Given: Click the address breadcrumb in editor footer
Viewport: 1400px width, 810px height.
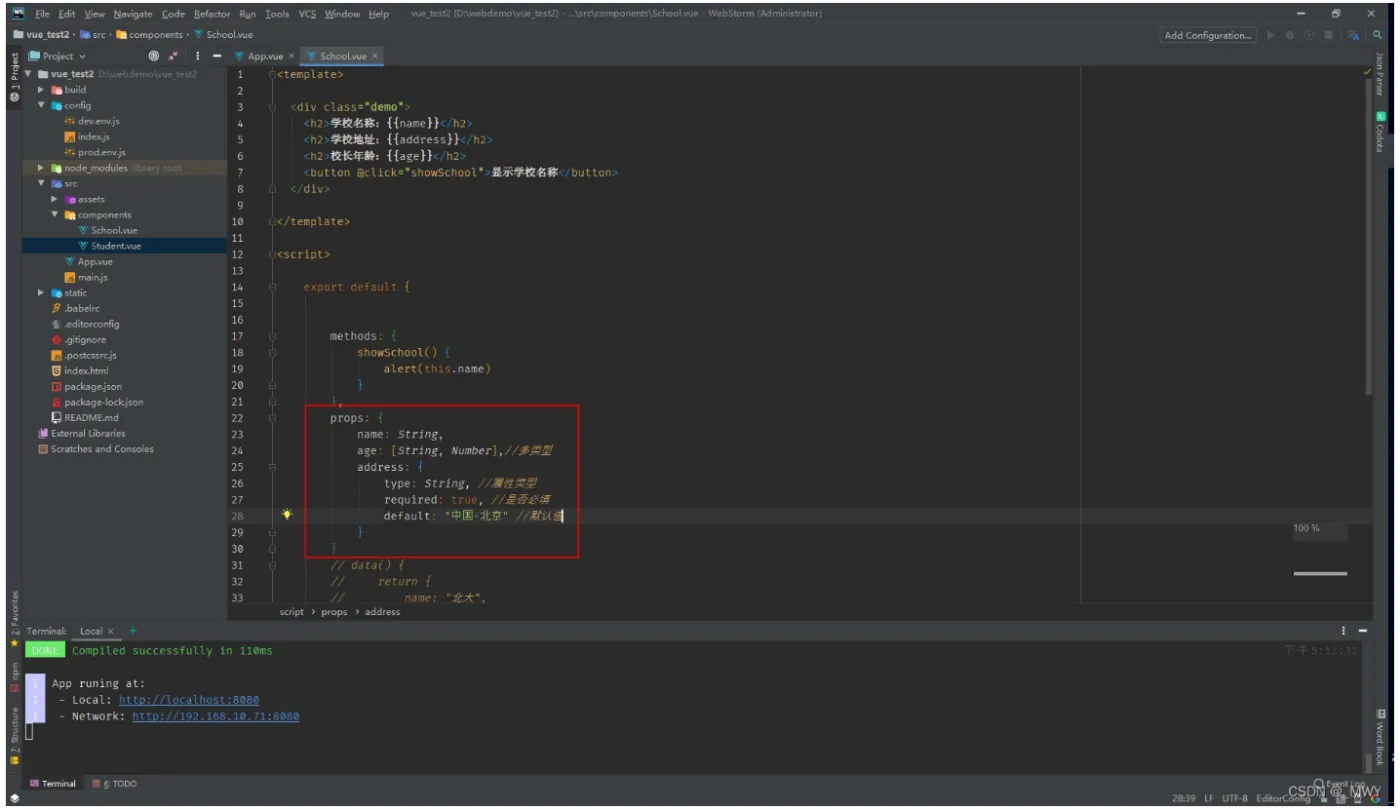Looking at the screenshot, I should coord(382,612).
